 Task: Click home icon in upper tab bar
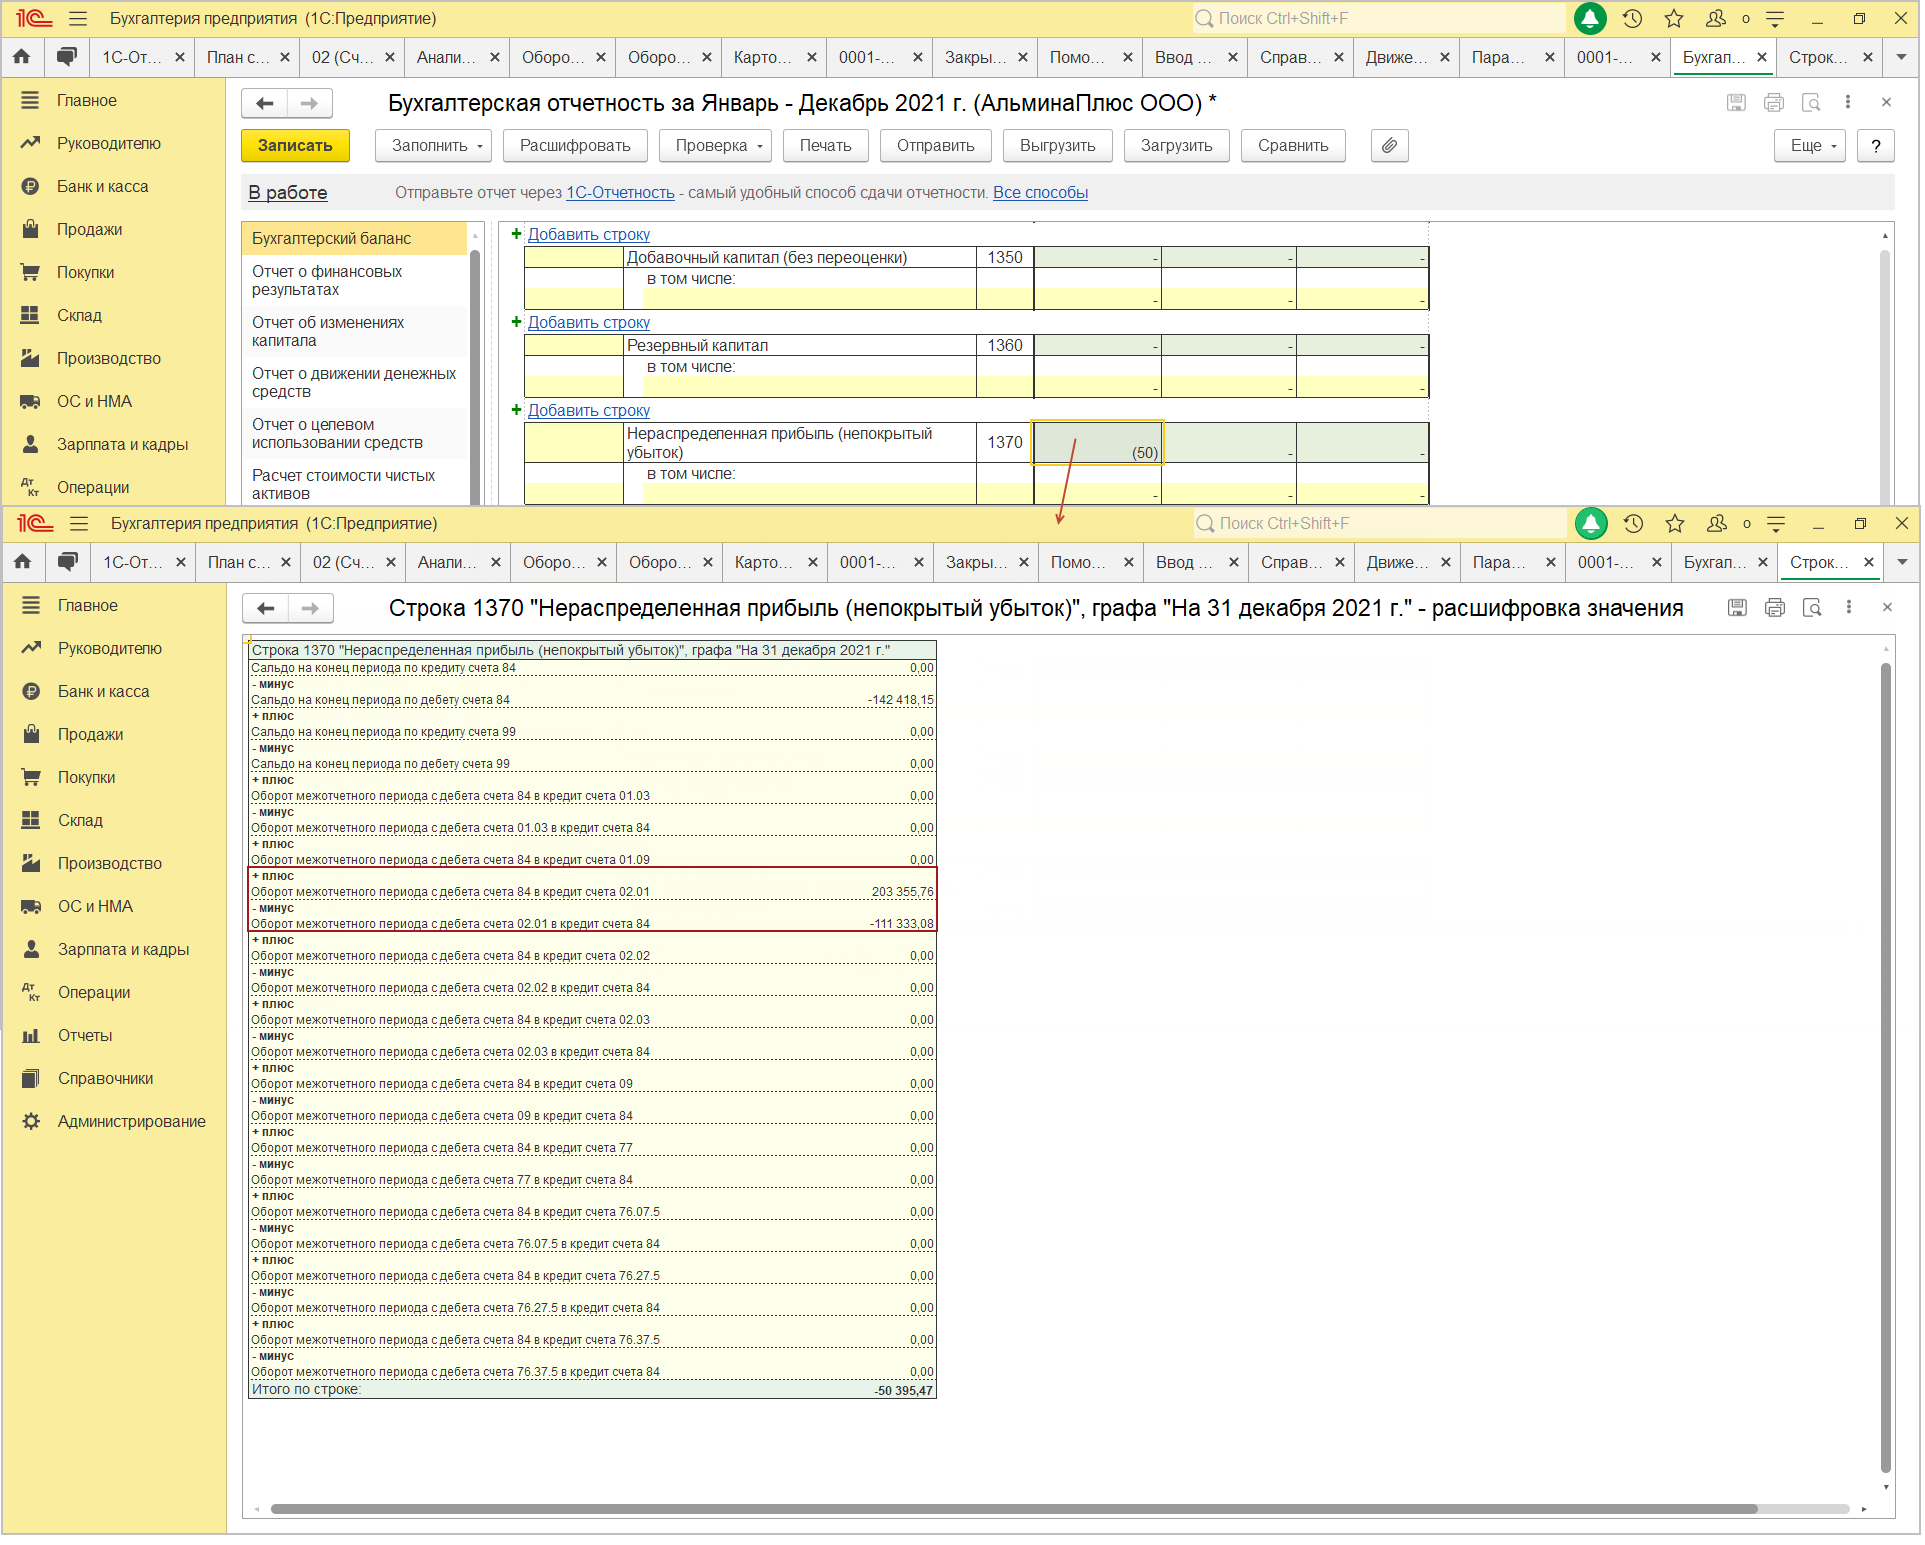point(22,57)
